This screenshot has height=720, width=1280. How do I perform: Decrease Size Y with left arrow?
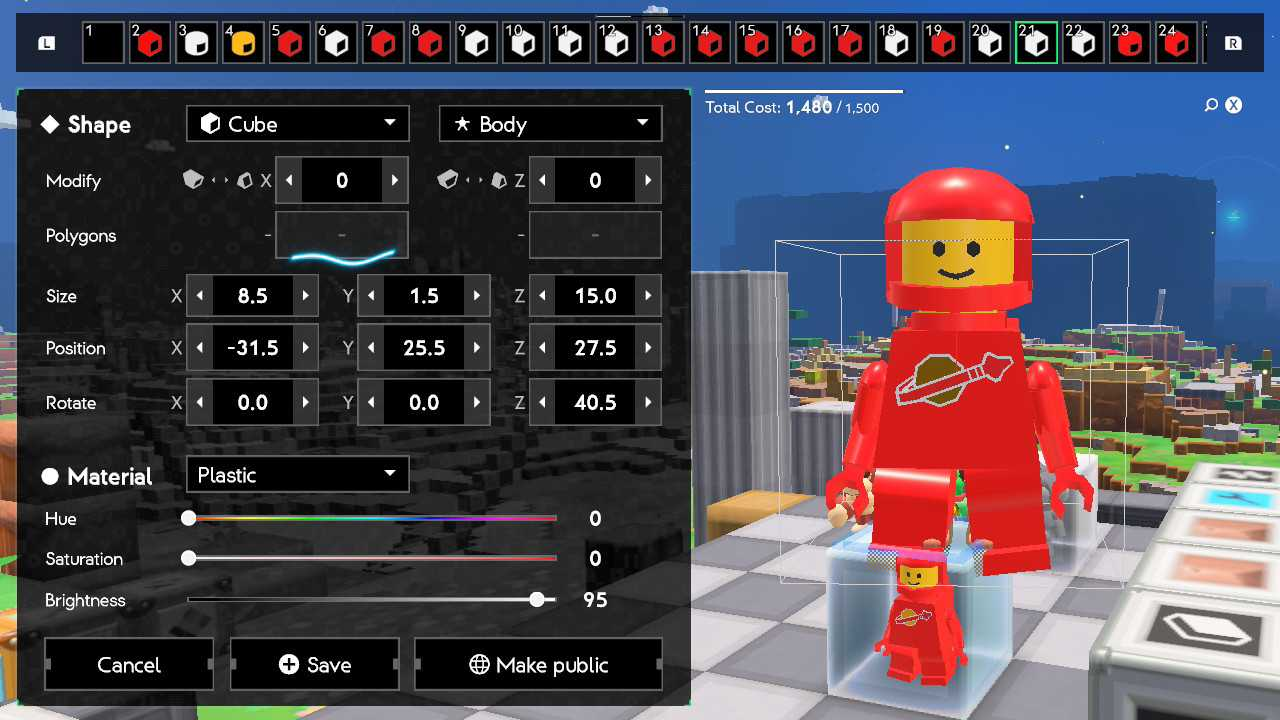point(372,296)
